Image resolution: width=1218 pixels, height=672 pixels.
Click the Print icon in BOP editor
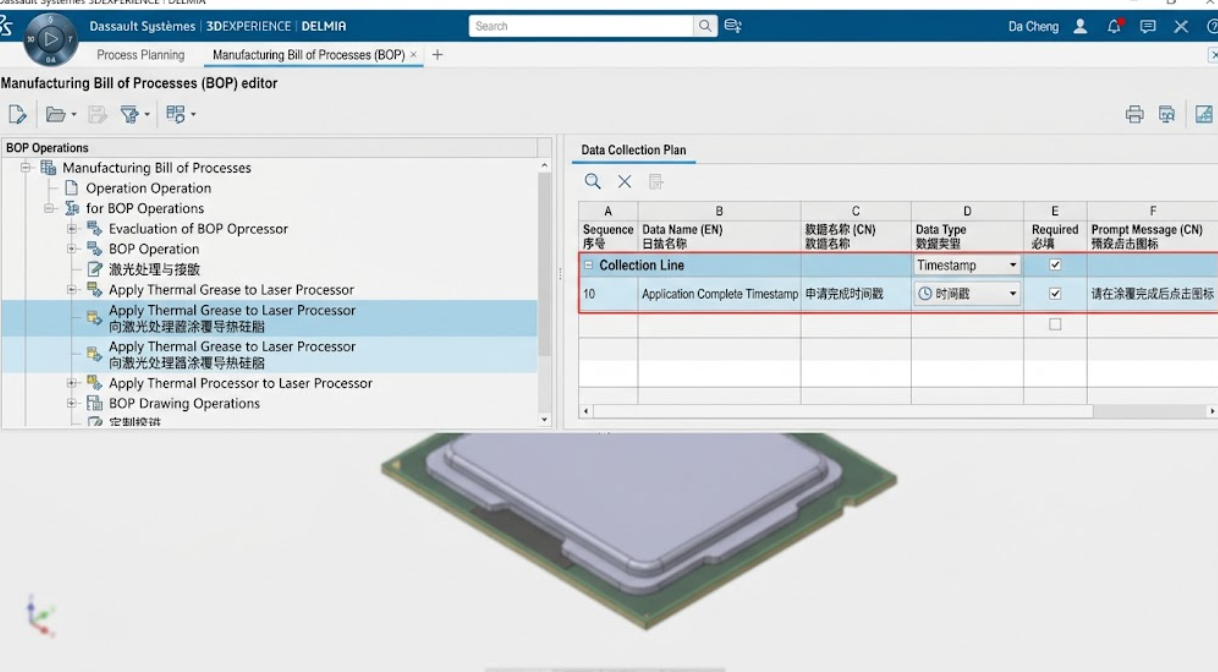pyautogui.click(x=1134, y=114)
